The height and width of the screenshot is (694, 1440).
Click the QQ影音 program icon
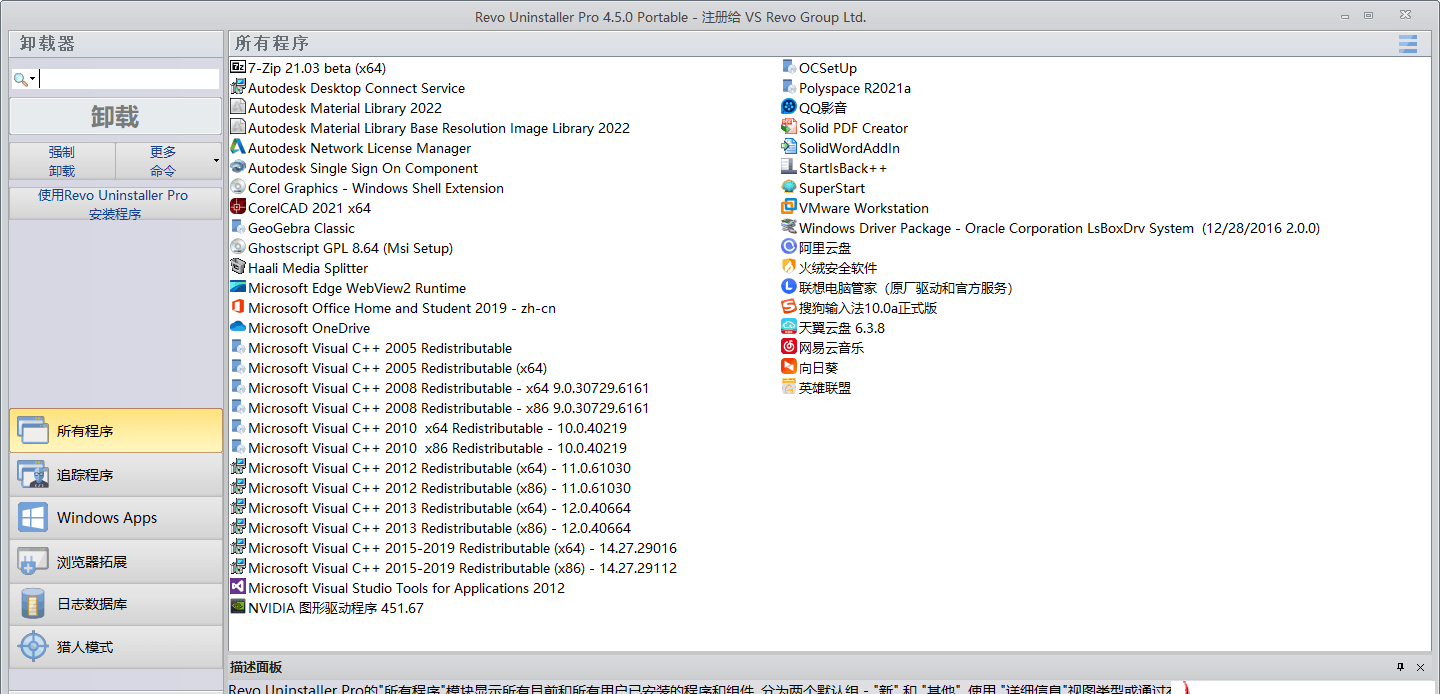pyautogui.click(x=789, y=108)
